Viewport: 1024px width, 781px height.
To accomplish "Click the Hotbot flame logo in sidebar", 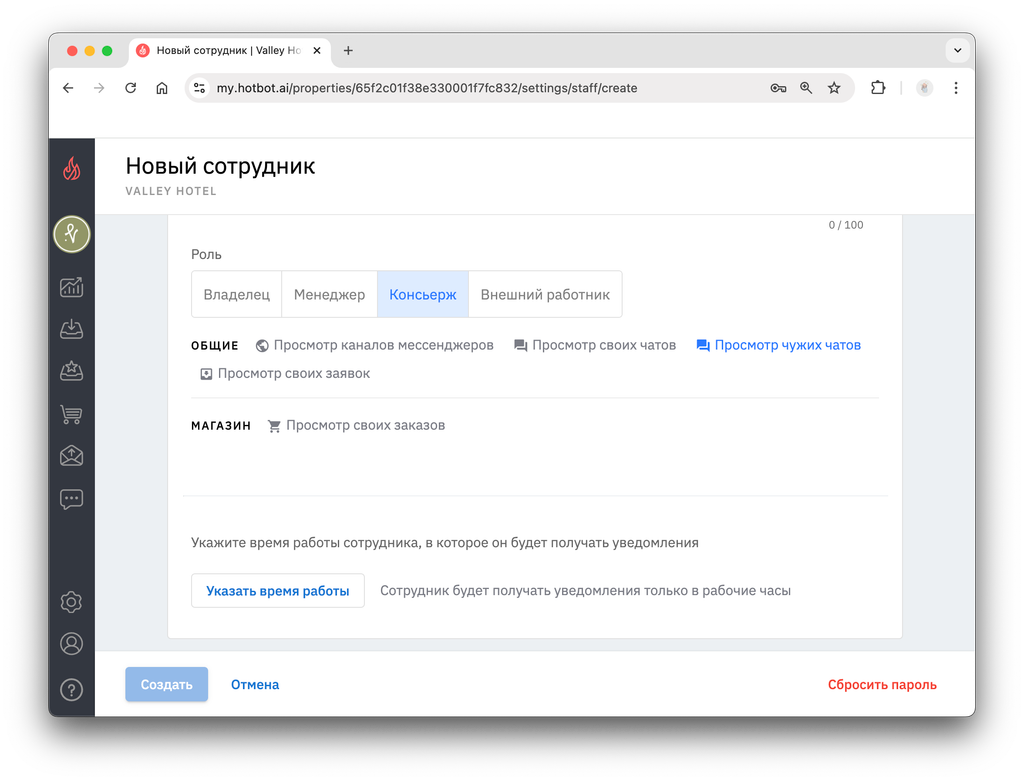I will pos(72,168).
